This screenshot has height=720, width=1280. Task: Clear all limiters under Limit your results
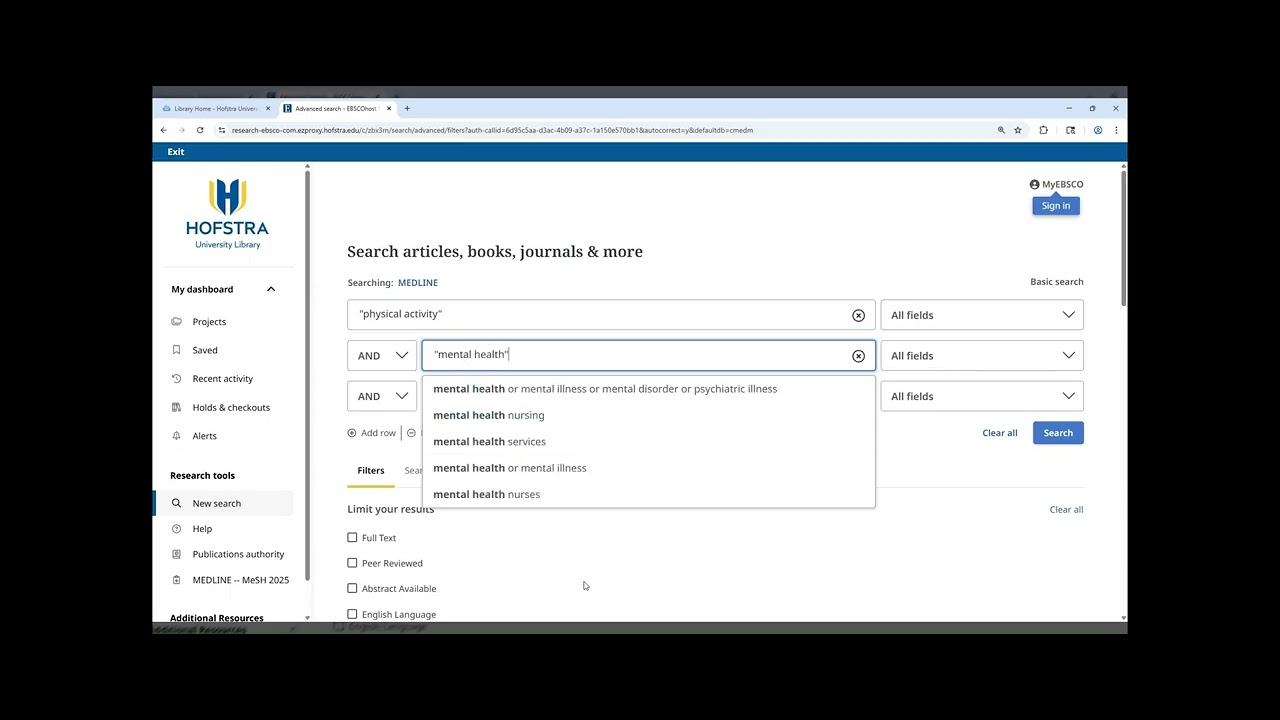pos(1066,510)
